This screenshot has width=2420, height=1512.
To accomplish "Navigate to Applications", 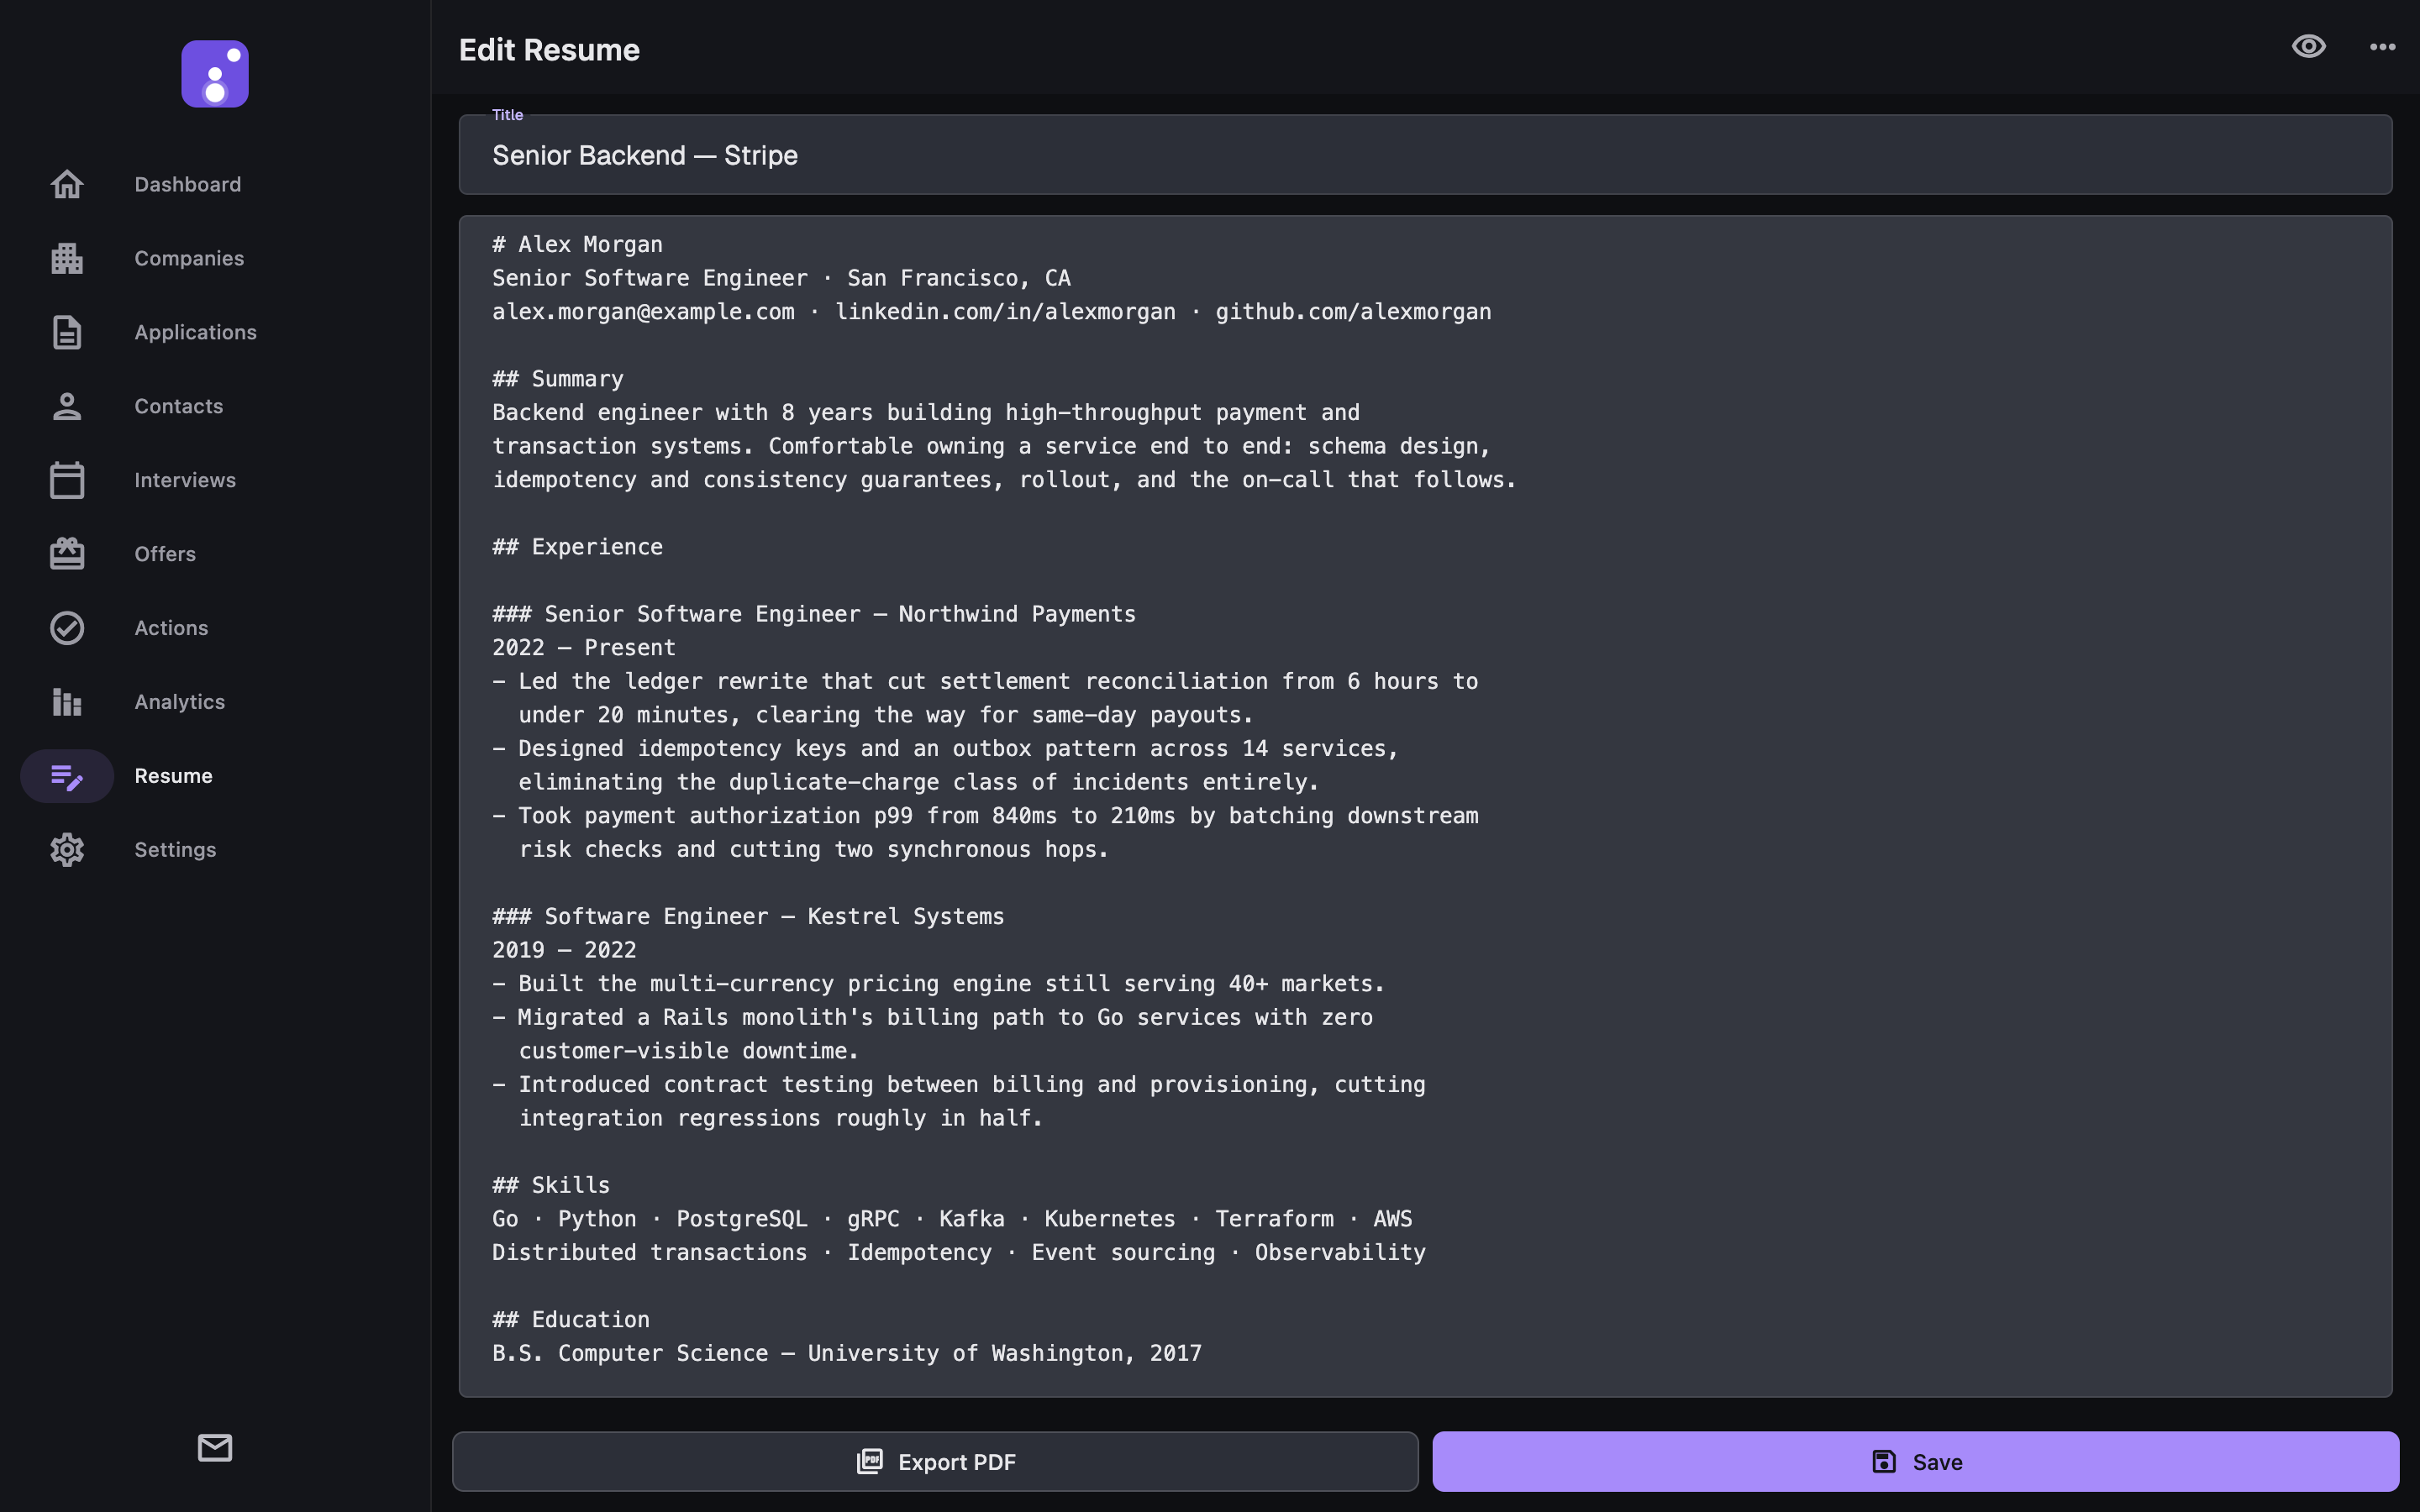I will point(195,332).
